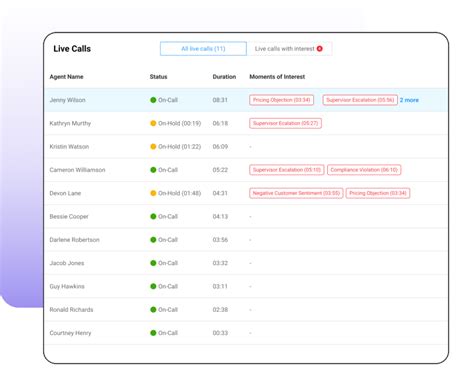474x370 pixels.
Task: Click the Agent Name column header
Action: pyautogui.click(x=66, y=77)
